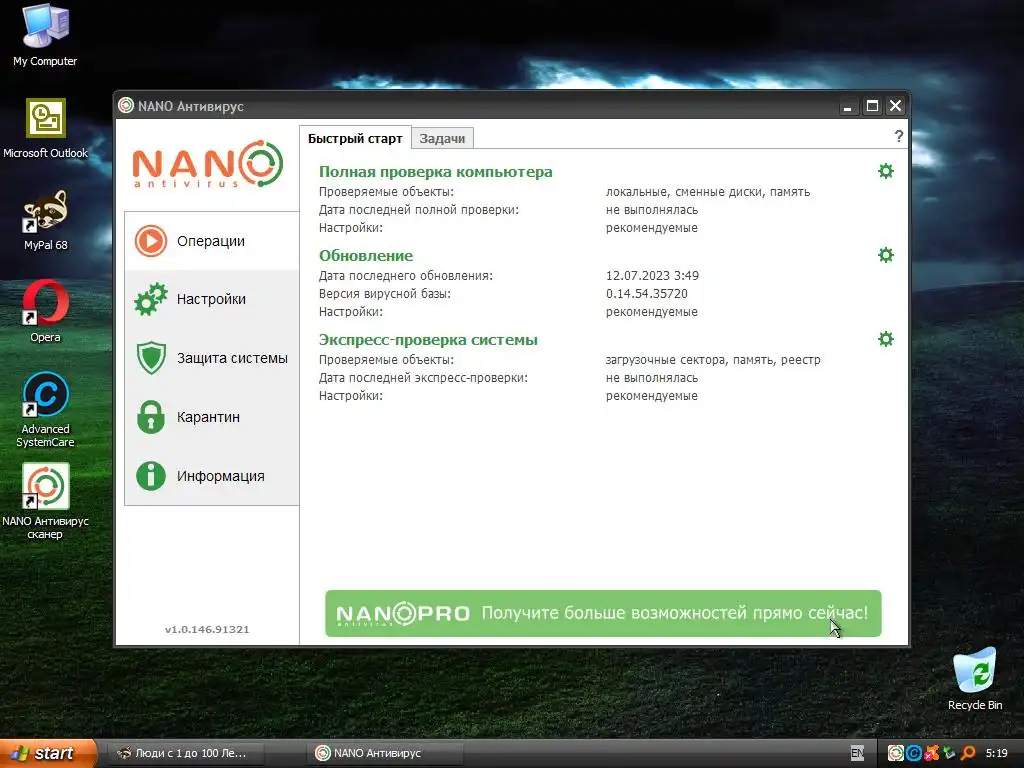Open the Карантин padlock icon
The height and width of the screenshot is (768, 1024).
(x=151, y=417)
